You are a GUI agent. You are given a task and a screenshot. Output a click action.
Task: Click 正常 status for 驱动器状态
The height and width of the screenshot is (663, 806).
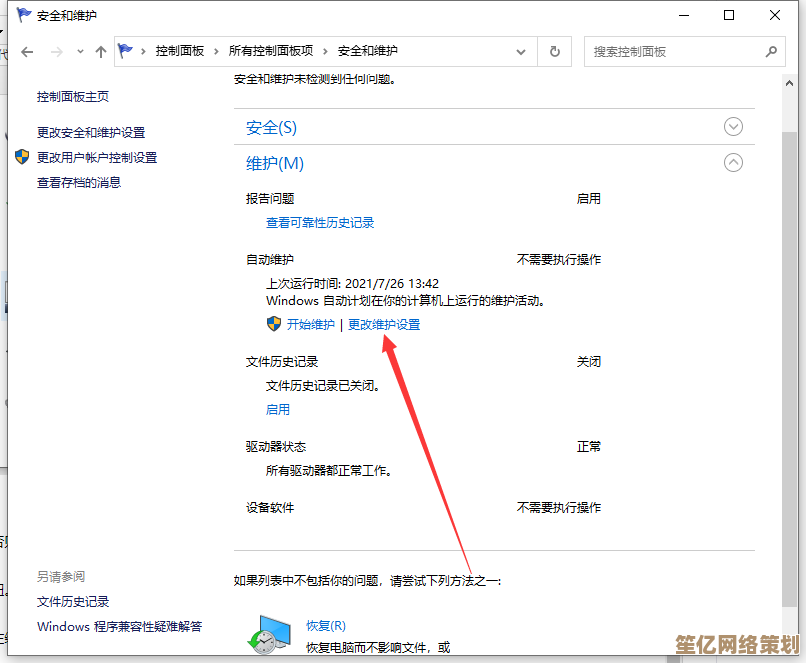pyautogui.click(x=589, y=447)
